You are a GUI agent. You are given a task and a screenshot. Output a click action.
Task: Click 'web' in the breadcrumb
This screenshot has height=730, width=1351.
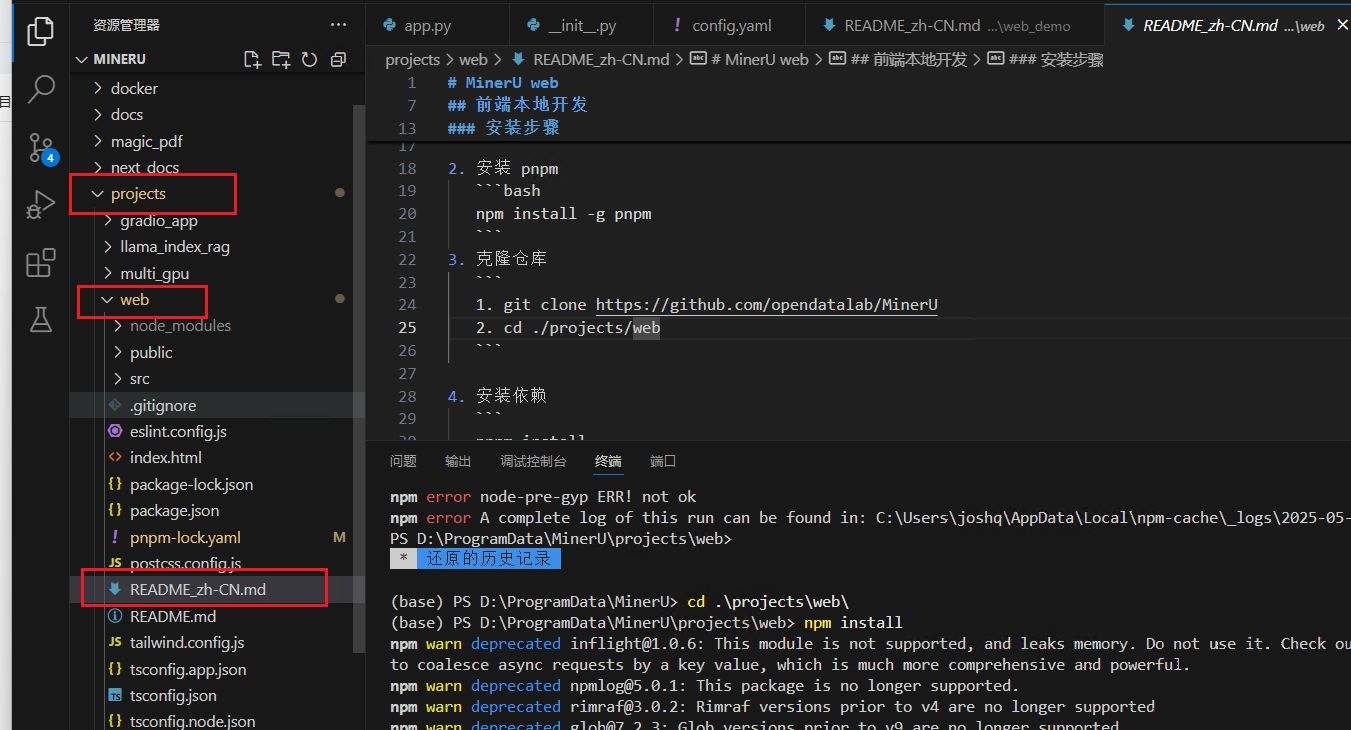(x=474, y=60)
